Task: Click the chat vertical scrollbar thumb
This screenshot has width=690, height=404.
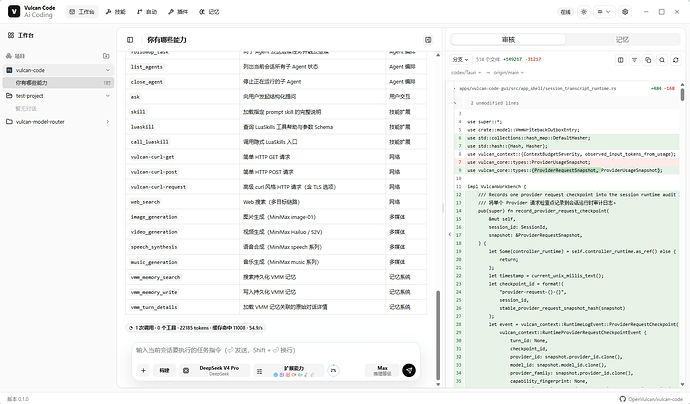Action: (438, 335)
